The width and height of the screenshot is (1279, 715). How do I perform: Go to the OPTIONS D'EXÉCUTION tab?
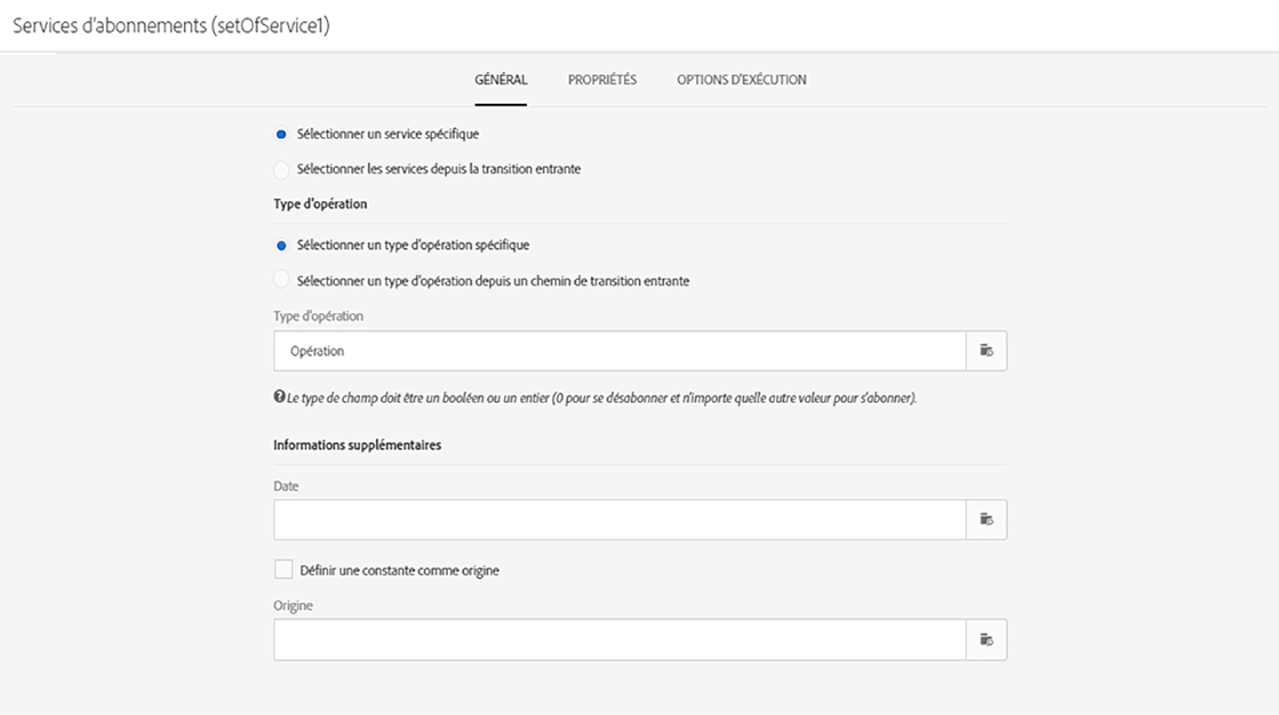coord(741,80)
